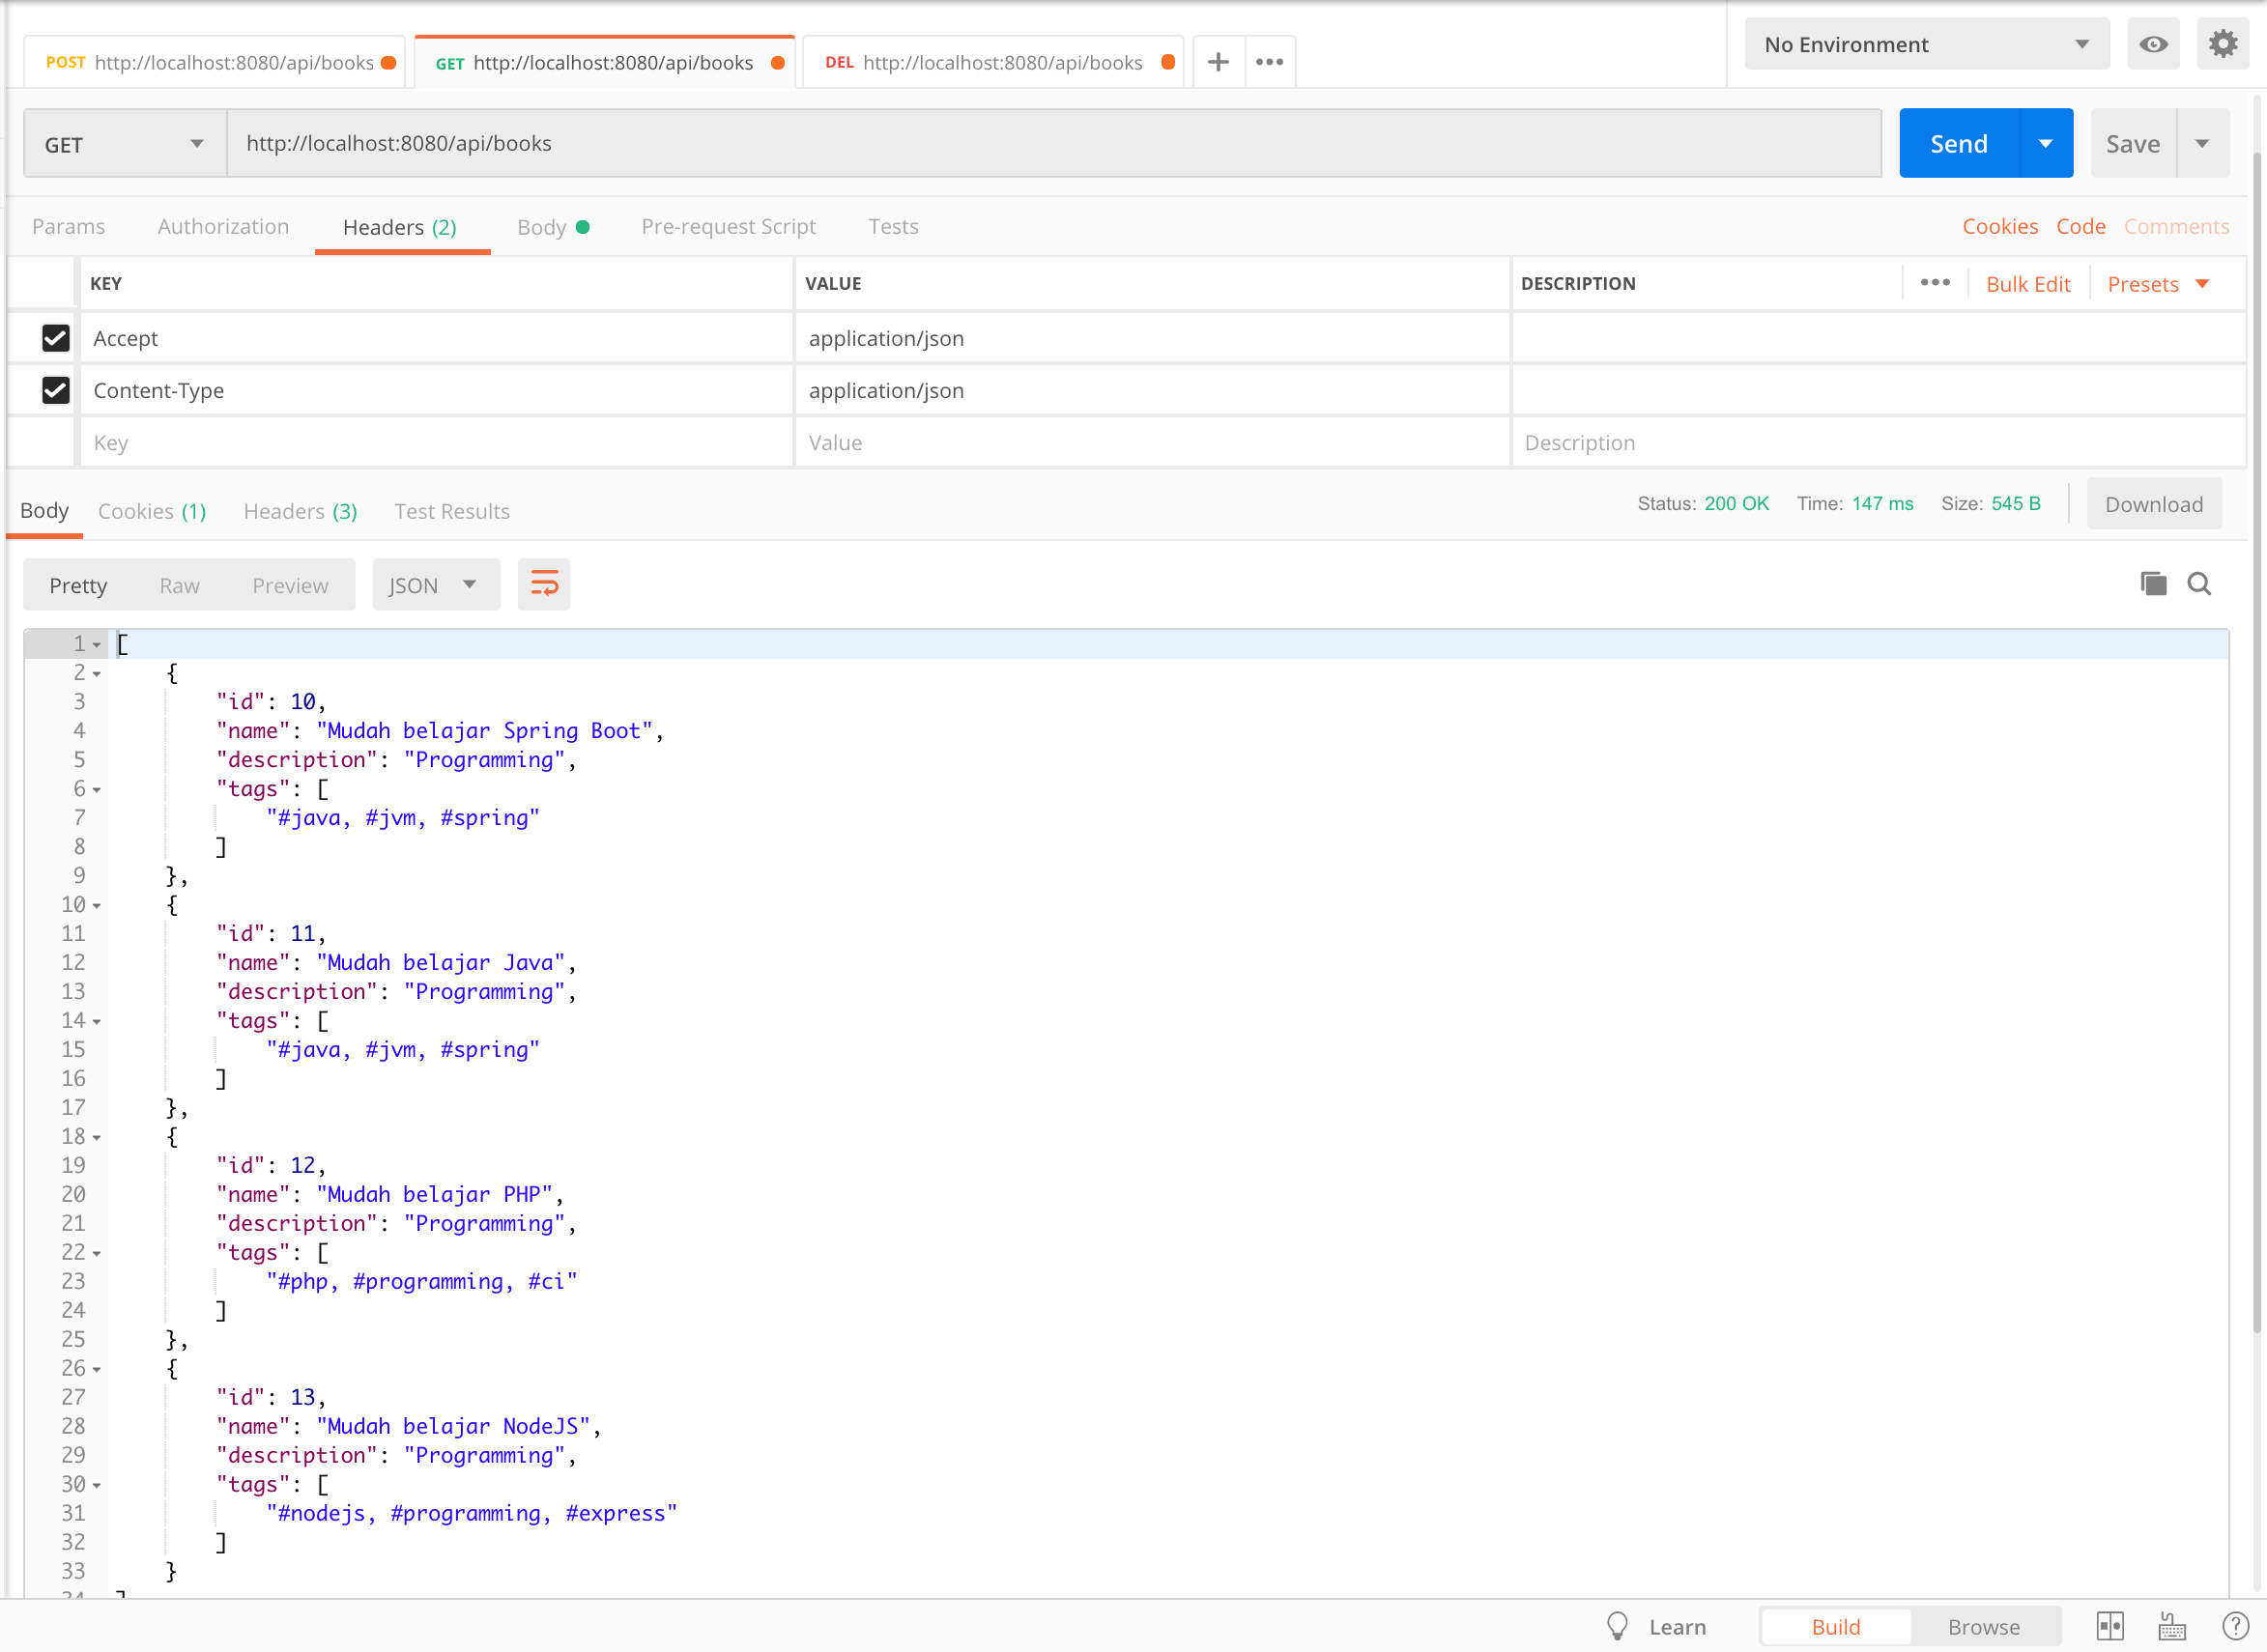Open the DEL request tab

984,62
